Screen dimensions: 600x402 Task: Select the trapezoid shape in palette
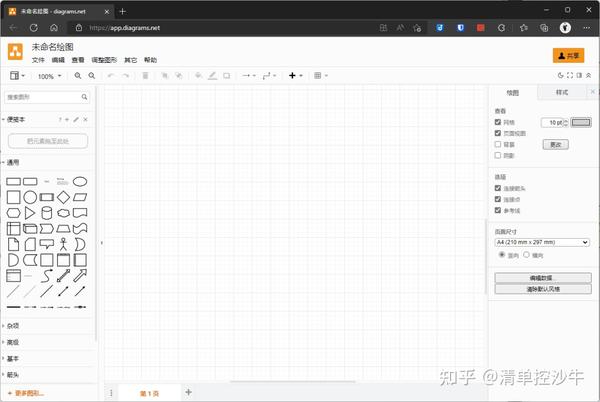(x=64, y=229)
